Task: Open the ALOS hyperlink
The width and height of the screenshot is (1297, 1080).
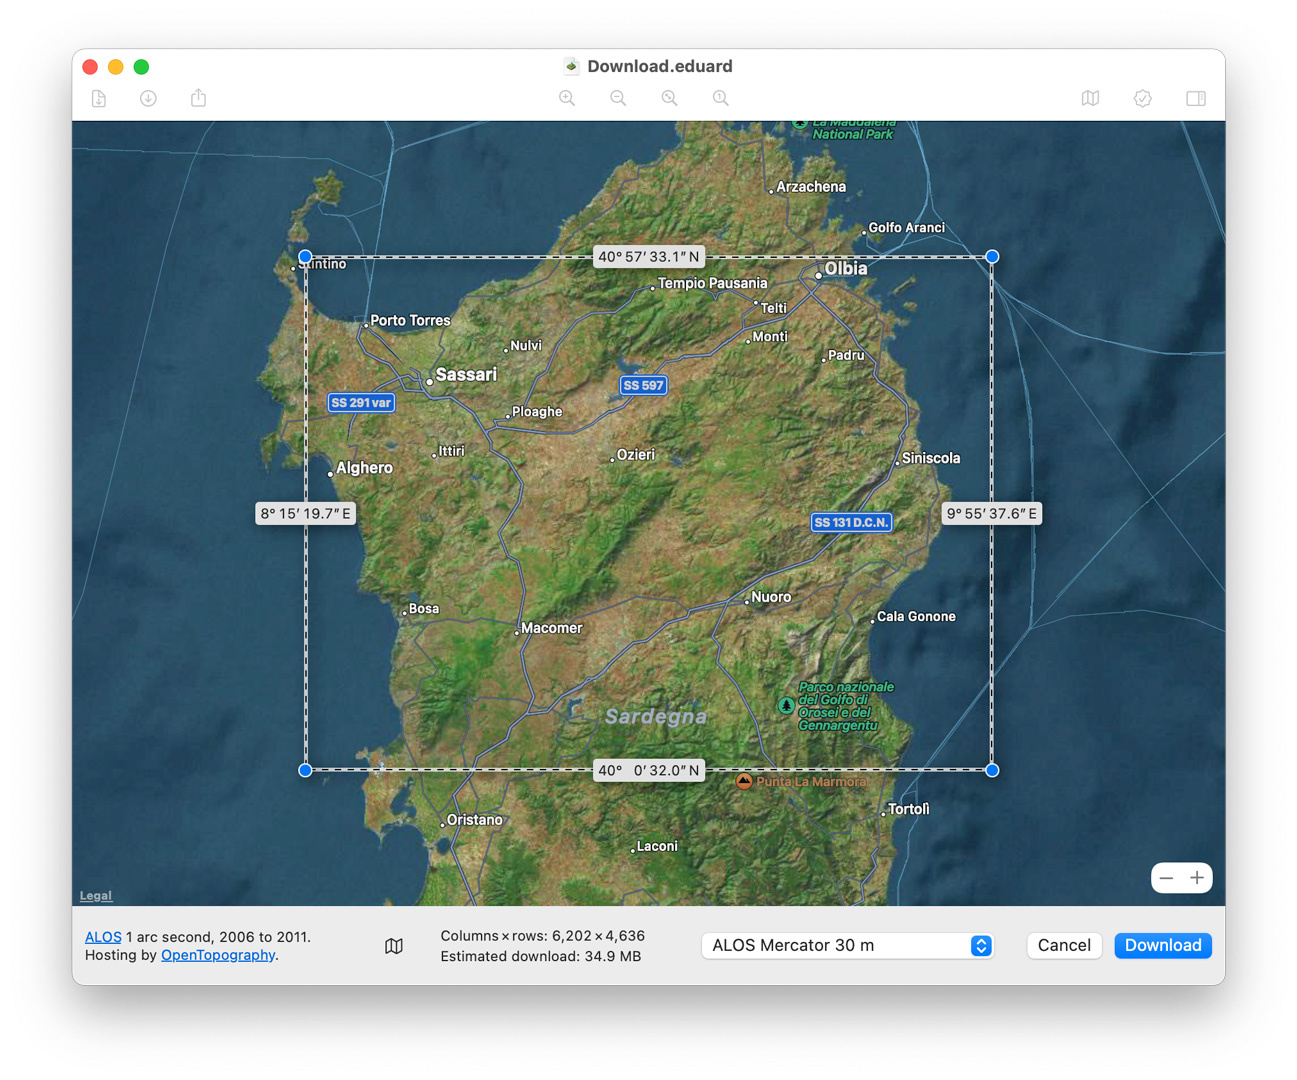Action: (103, 937)
